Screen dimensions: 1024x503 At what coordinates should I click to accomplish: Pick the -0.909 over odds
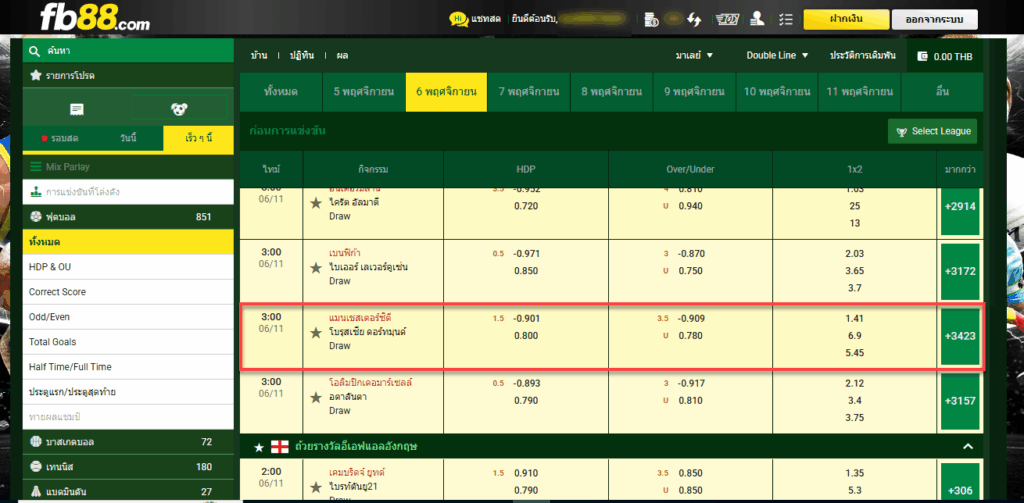pyautogui.click(x=691, y=319)
